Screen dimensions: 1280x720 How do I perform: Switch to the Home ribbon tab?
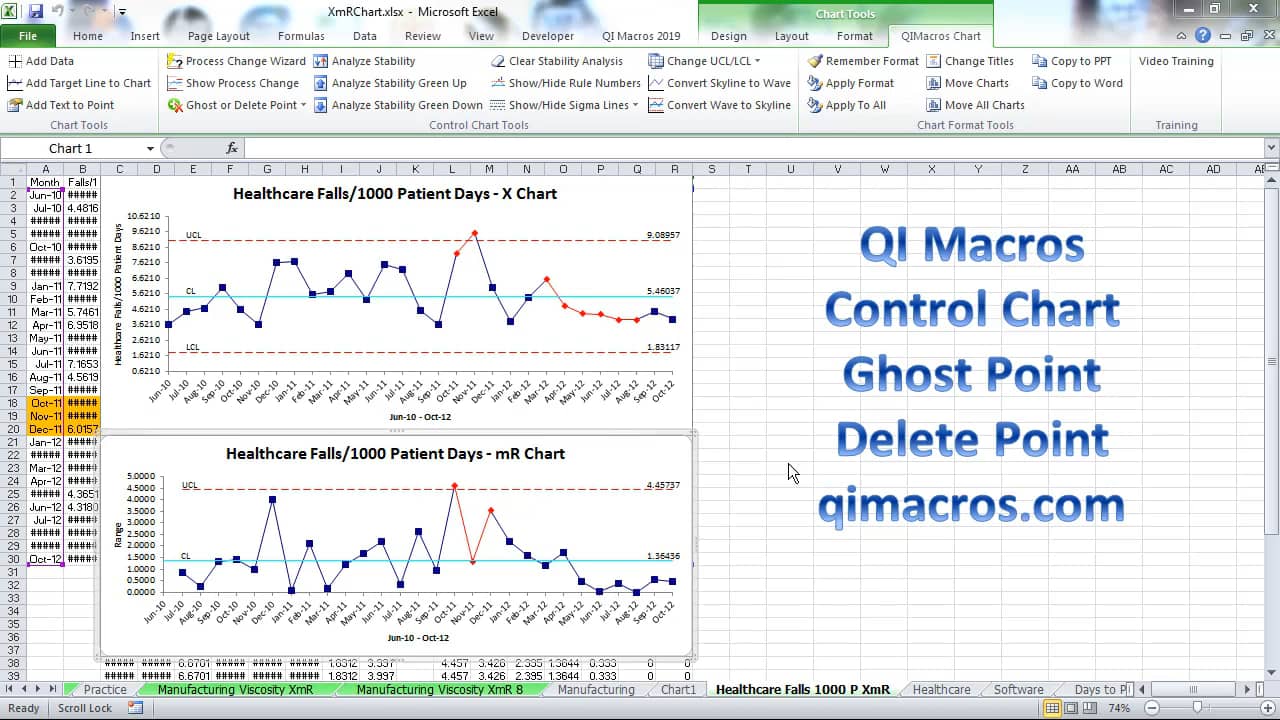pos(88,36)
